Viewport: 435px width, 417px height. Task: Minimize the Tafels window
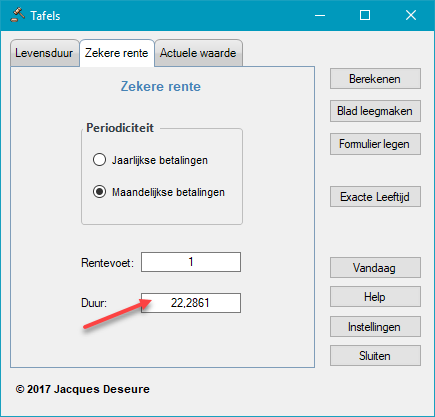[320, 15]
